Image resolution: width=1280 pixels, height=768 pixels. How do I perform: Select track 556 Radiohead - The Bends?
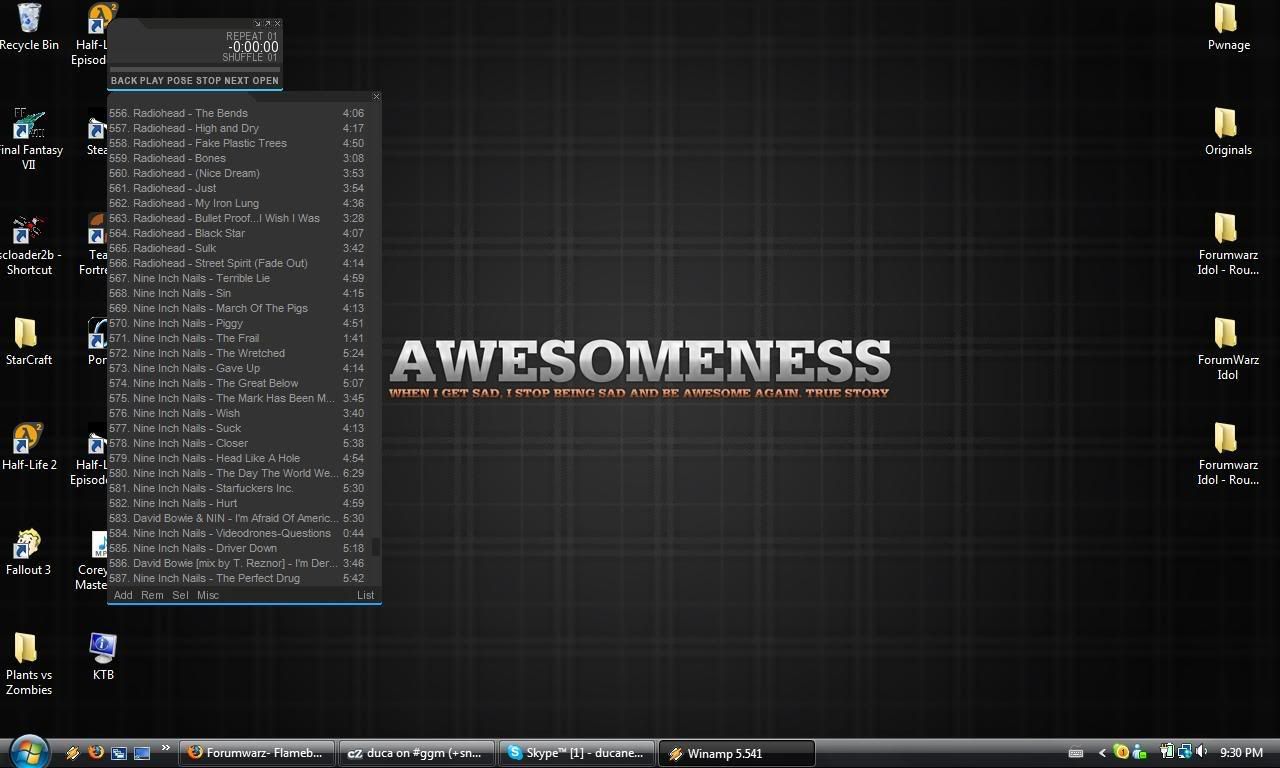pos(237,113)
